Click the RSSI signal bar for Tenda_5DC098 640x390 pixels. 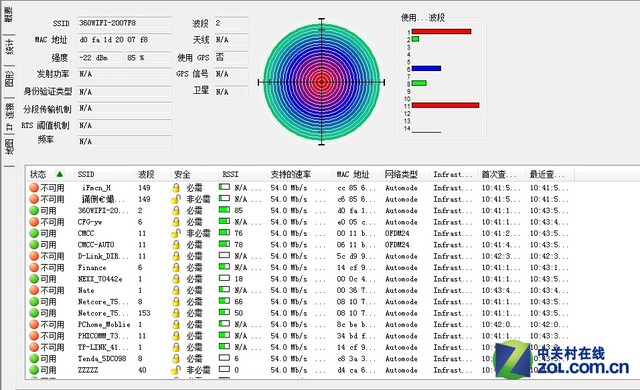pos(224,358)
